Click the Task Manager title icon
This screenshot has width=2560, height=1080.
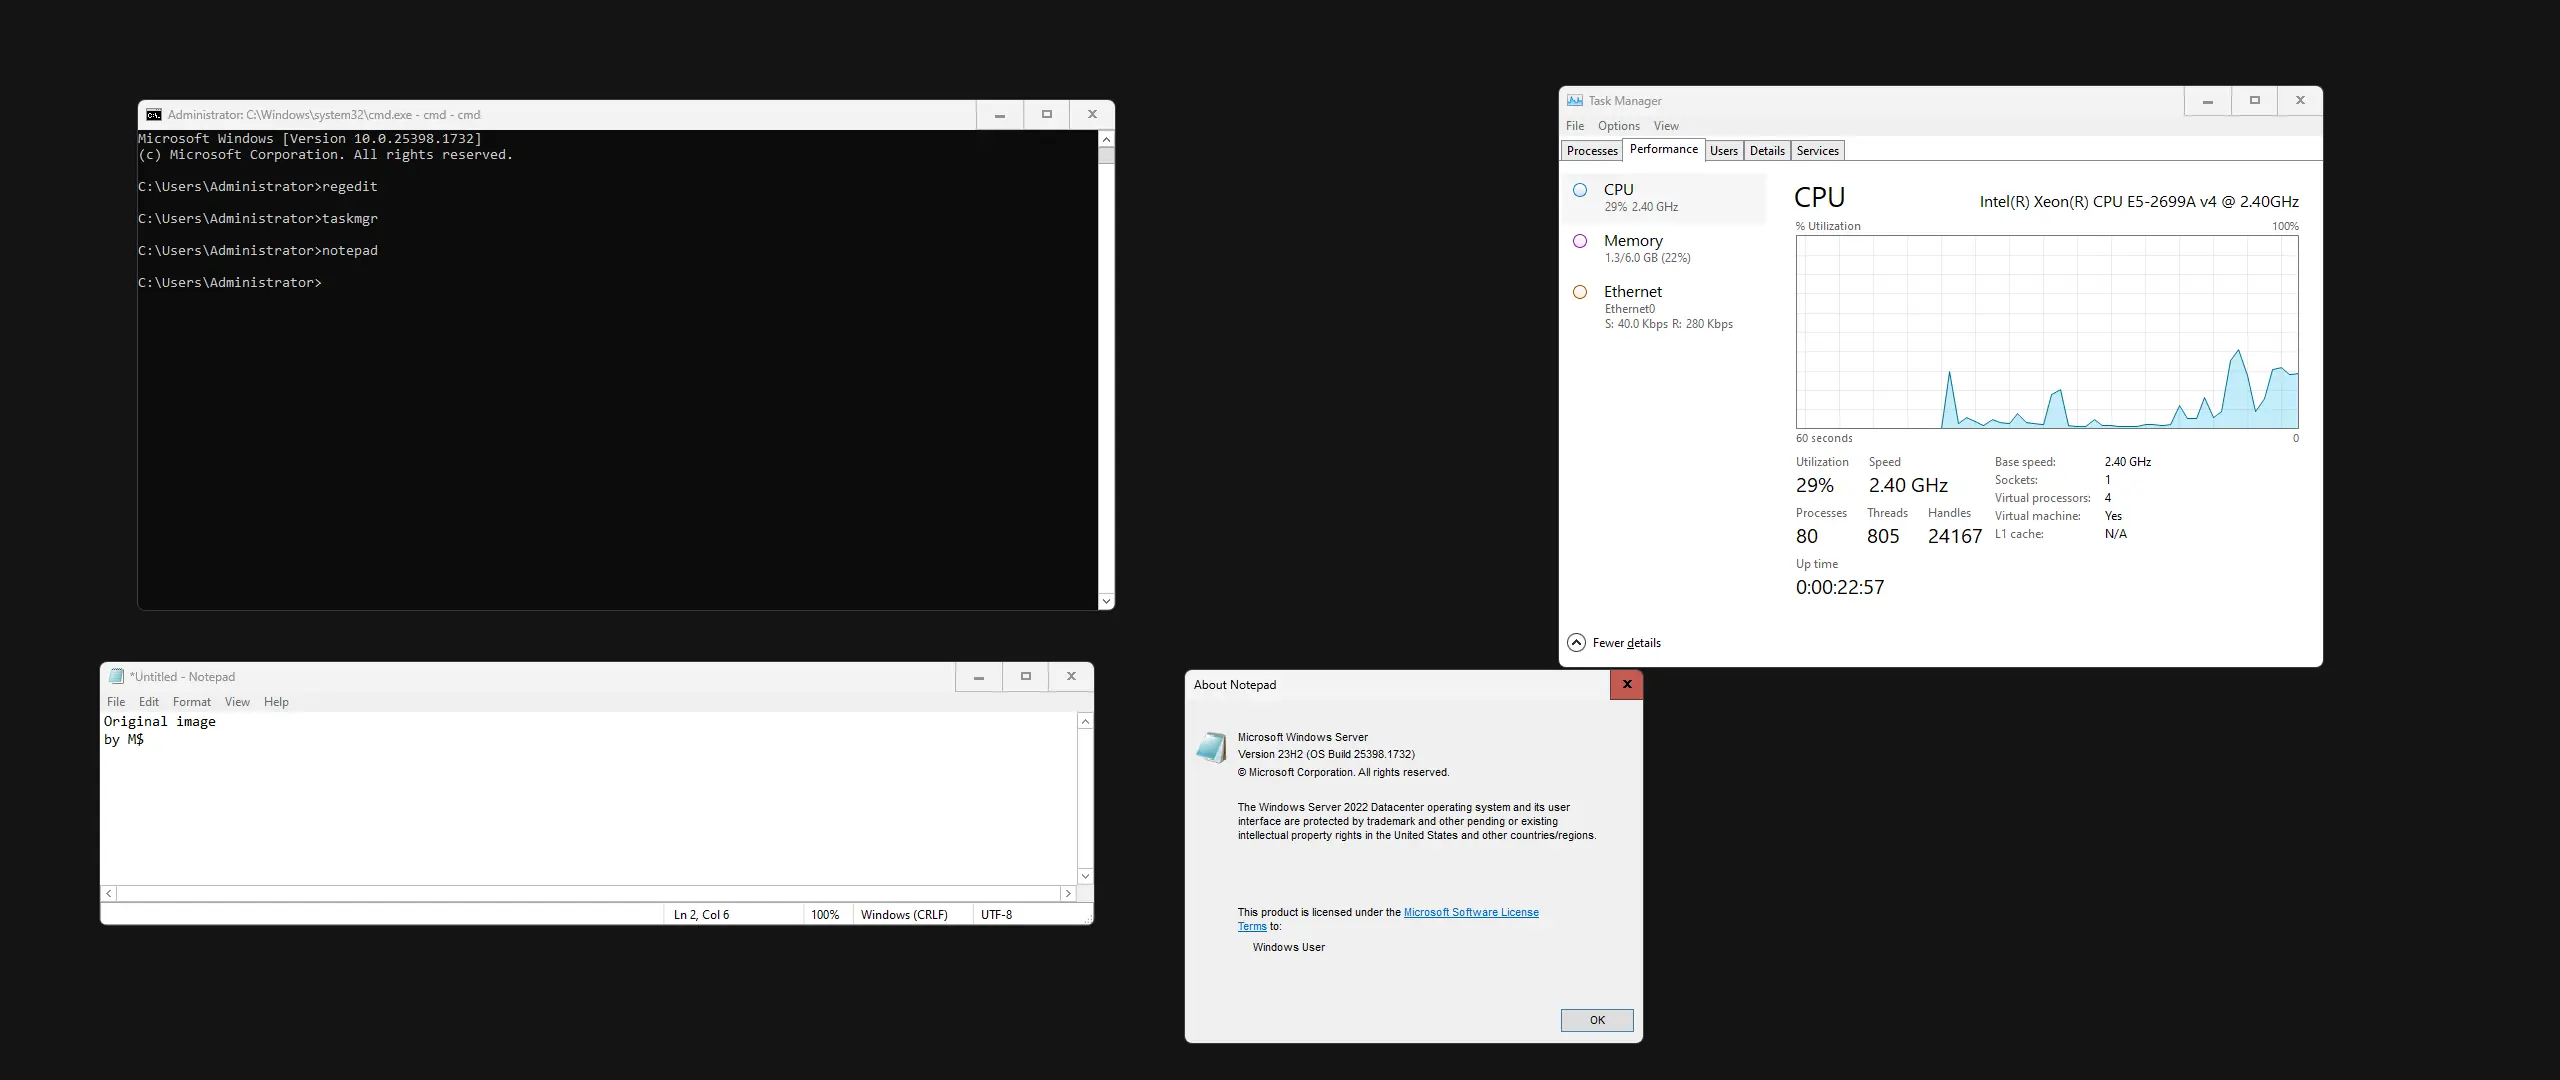[1575, 101]
